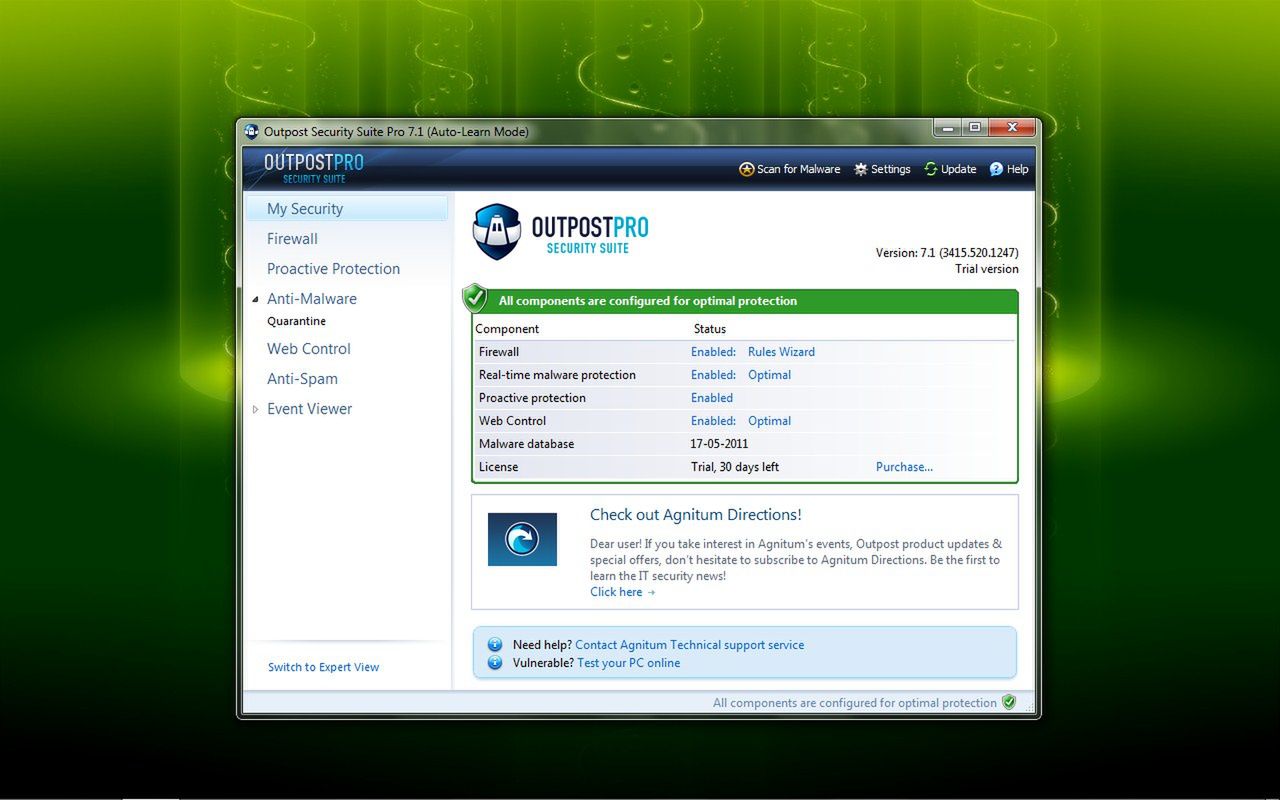The image size is (1280, 800).
Task: Click the info icon beside Need help
Action: tap(495, 645)
